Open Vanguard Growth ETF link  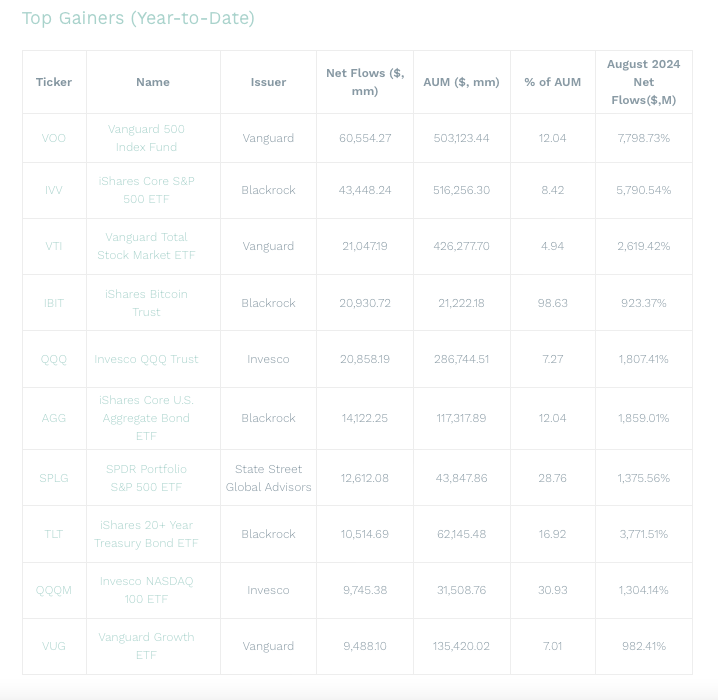point(146,646)
